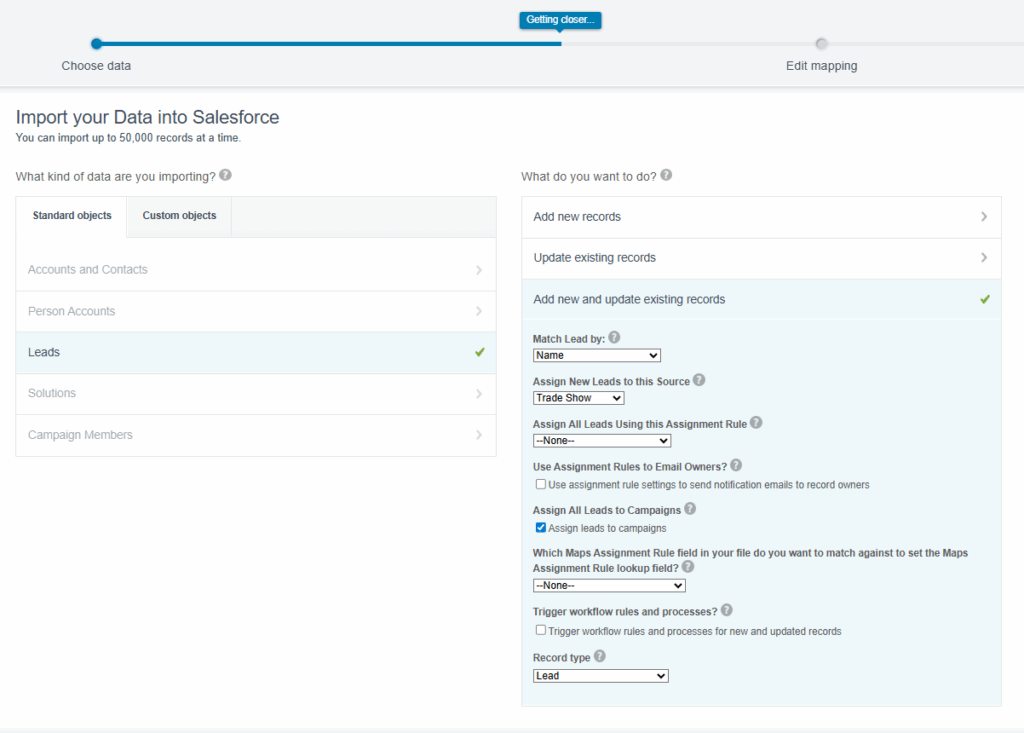Screen dimensions: 1024x733
Task: Click the help icon next to Record type
Action: point(598,656)
